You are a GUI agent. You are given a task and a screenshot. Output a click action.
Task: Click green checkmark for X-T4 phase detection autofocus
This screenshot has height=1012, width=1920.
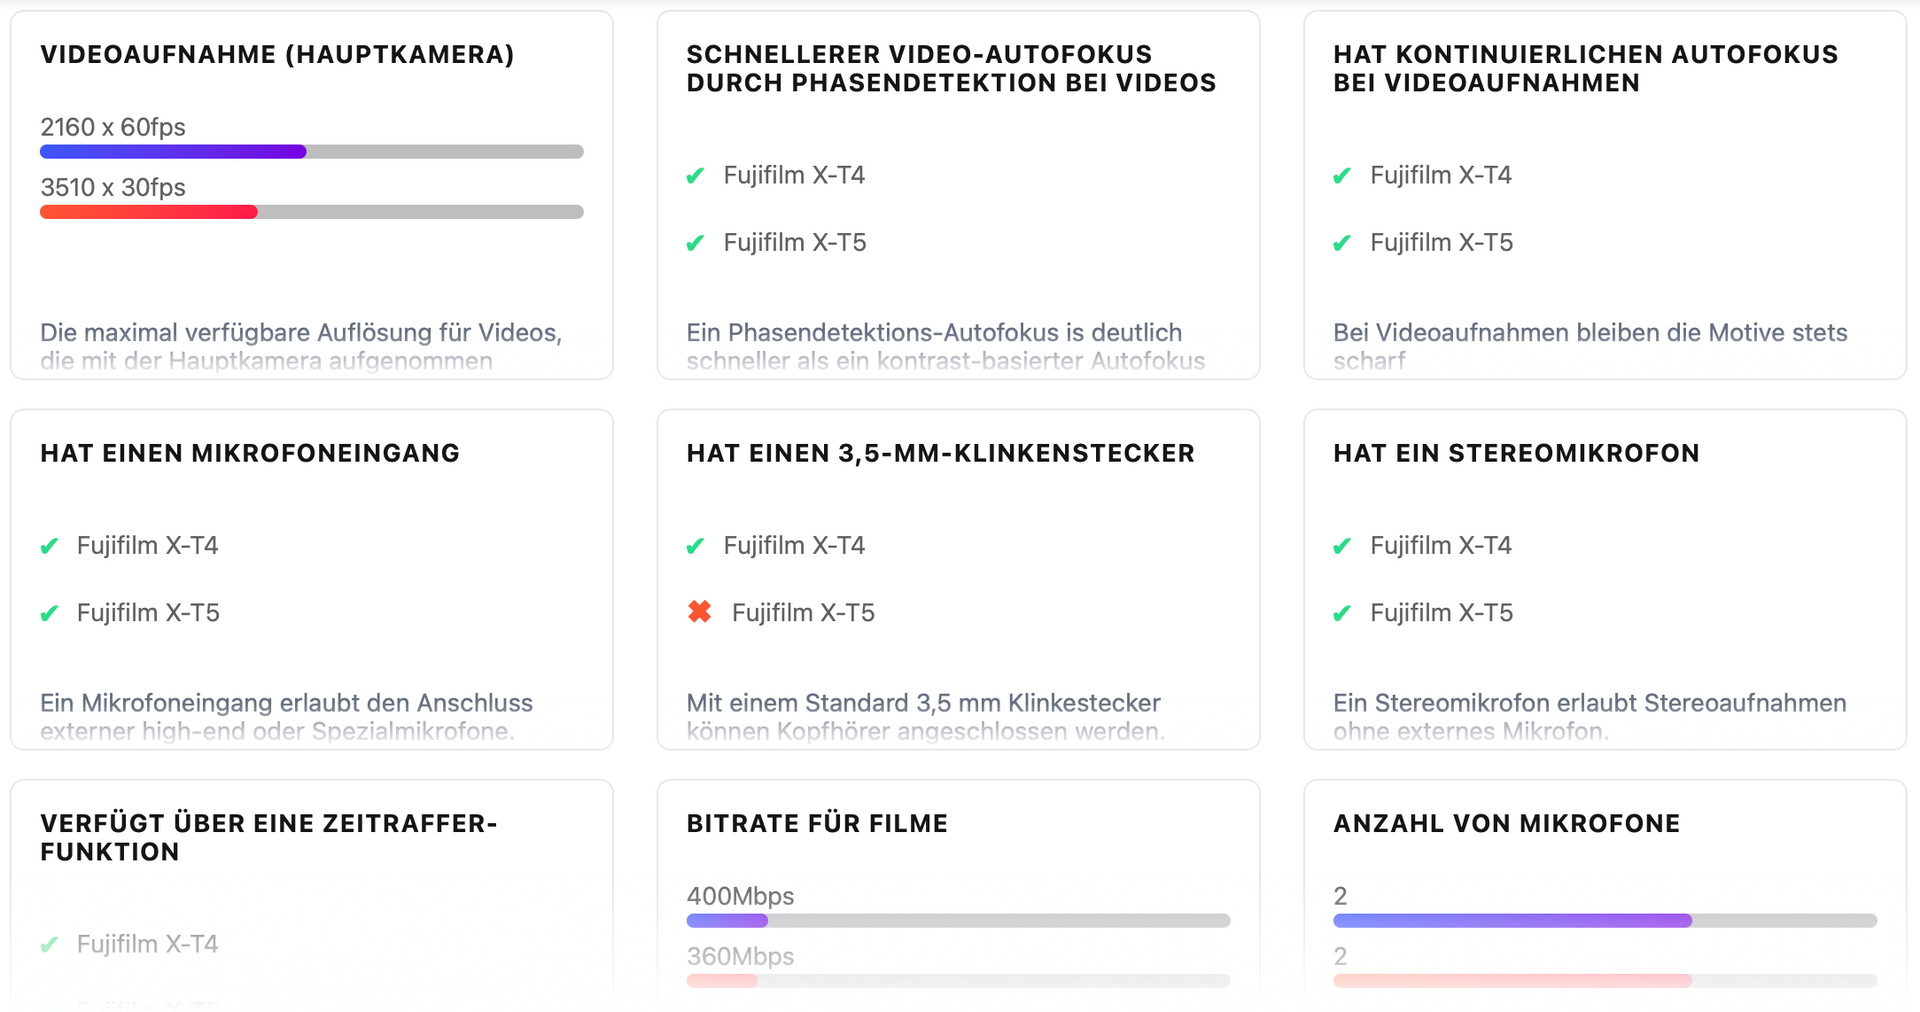click(x=695, y=177)
